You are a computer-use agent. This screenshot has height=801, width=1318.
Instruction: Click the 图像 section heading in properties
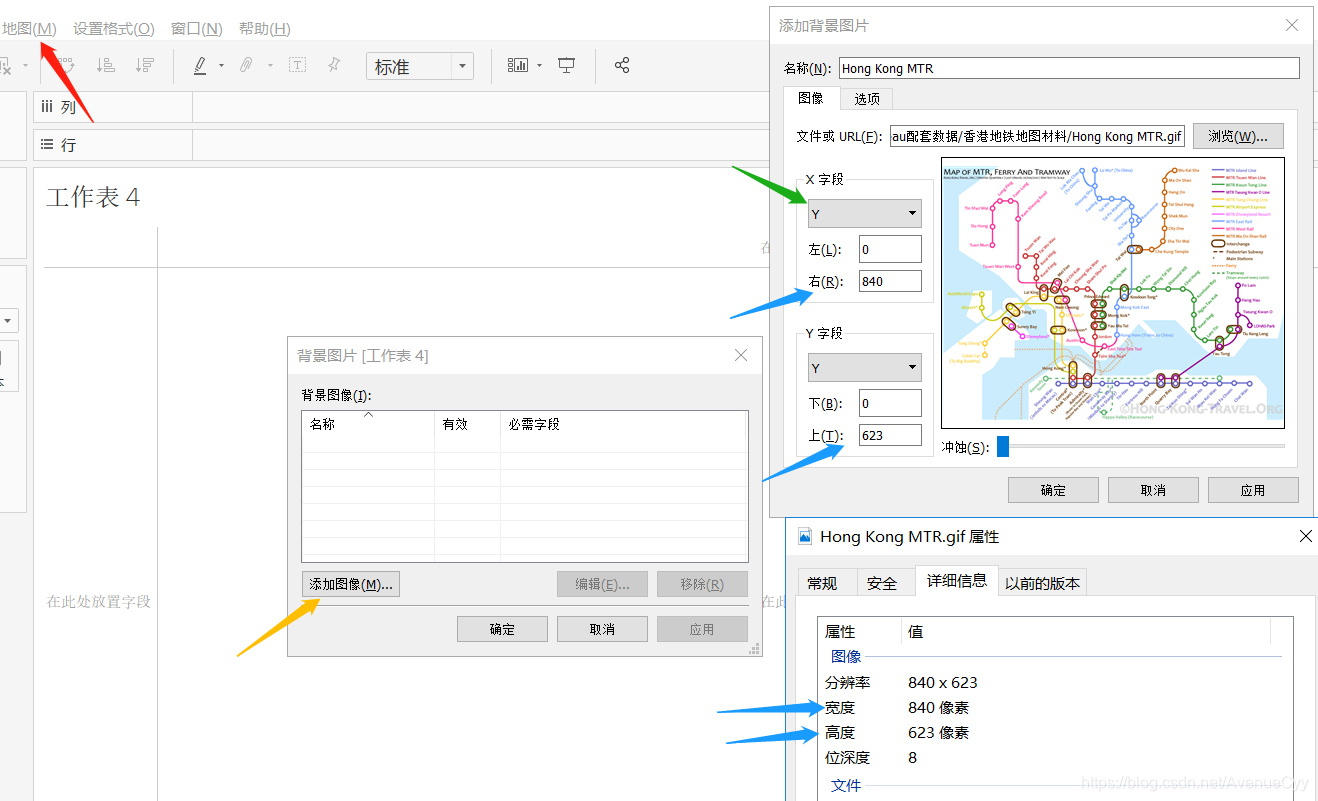[x=846, y=656]
